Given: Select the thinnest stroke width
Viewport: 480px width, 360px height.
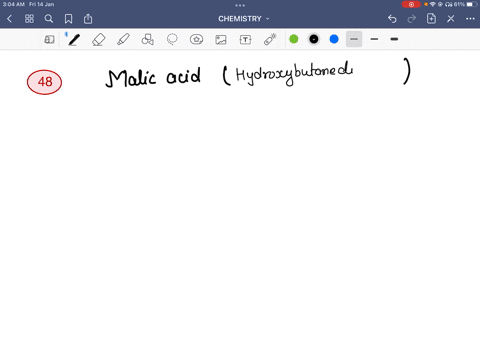Looking at the screenshot, I should 354,39.
